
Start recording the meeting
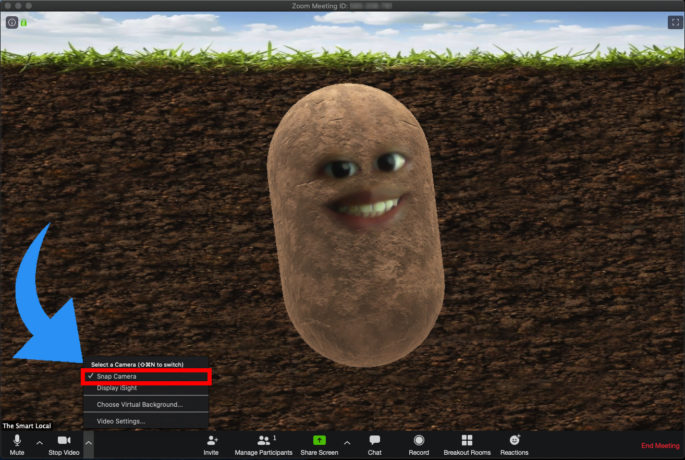[418, 443]
